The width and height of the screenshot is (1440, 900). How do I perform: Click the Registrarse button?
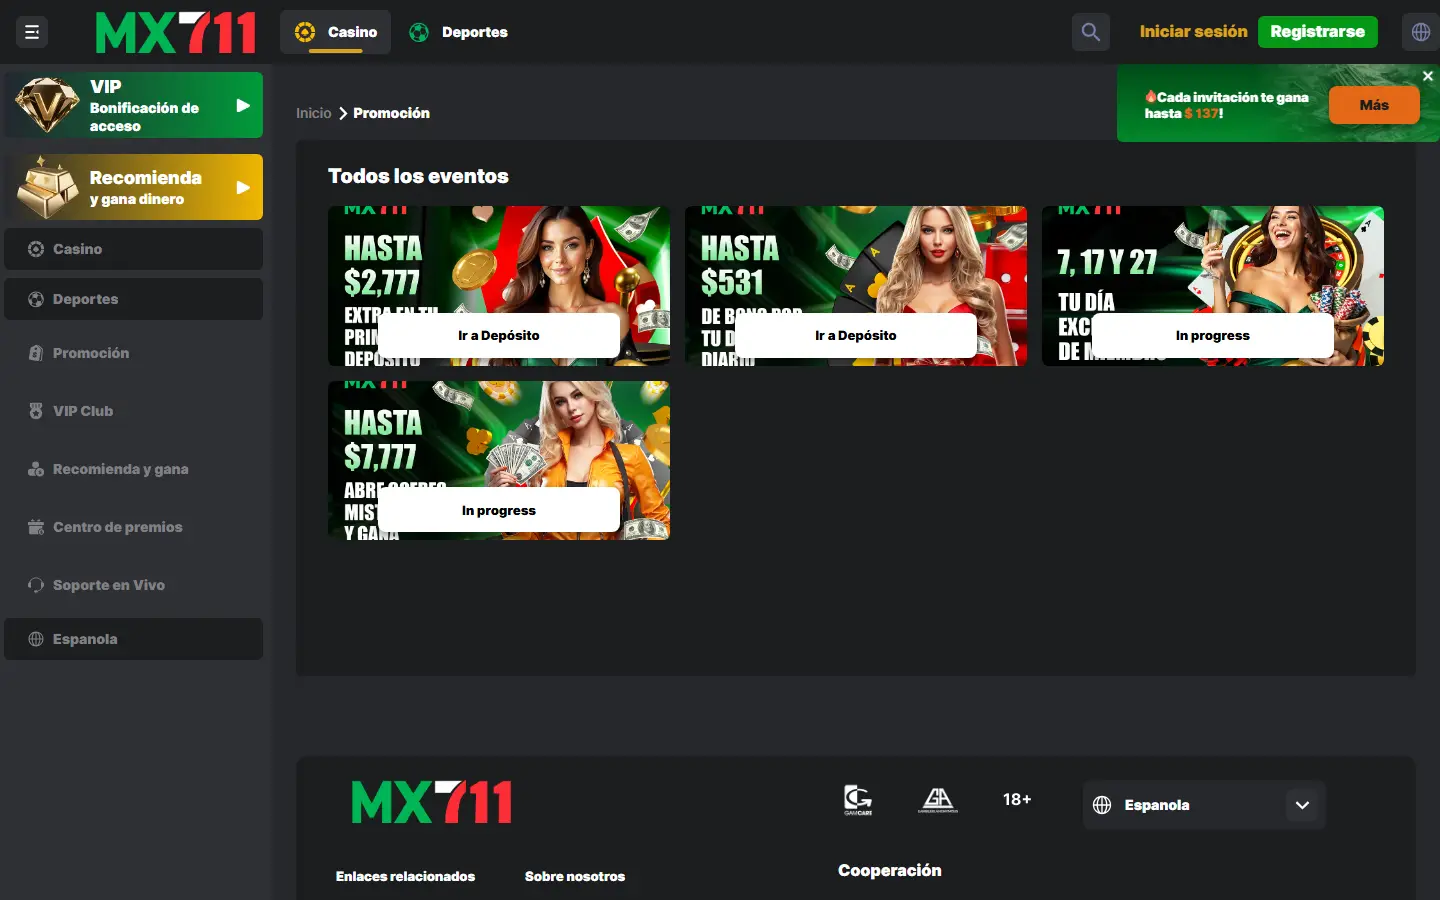(1317, 32)
